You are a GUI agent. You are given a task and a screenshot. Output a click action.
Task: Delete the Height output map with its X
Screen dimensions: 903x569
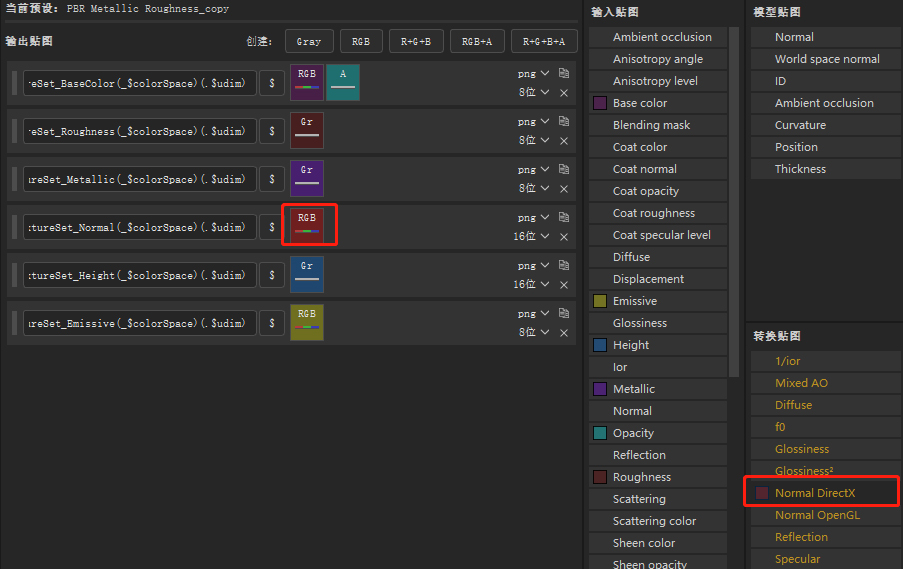(564, 284)
